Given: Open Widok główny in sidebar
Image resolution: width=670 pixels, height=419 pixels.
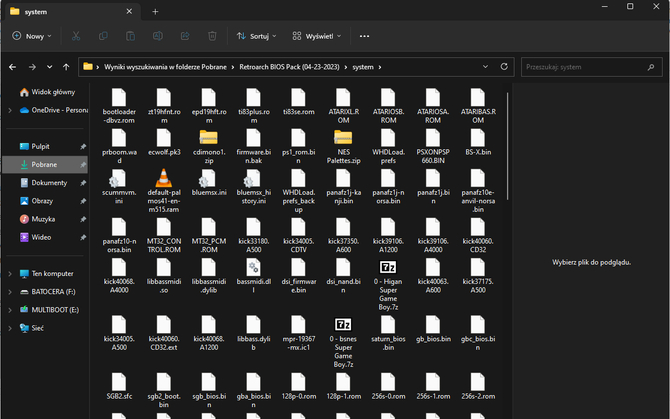Looking at the screenshot, I should 47,92.
